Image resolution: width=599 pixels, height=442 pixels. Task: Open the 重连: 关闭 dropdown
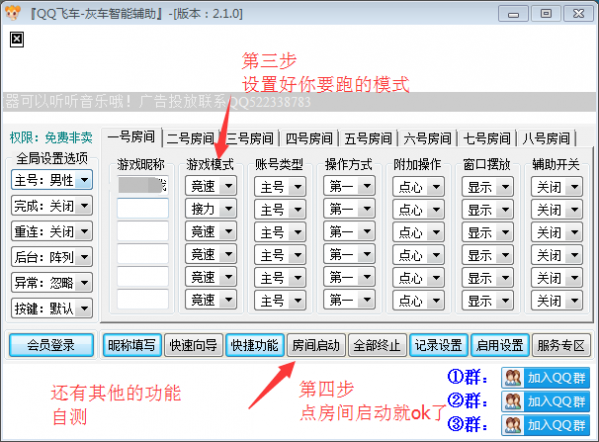[x=52, y=231]
